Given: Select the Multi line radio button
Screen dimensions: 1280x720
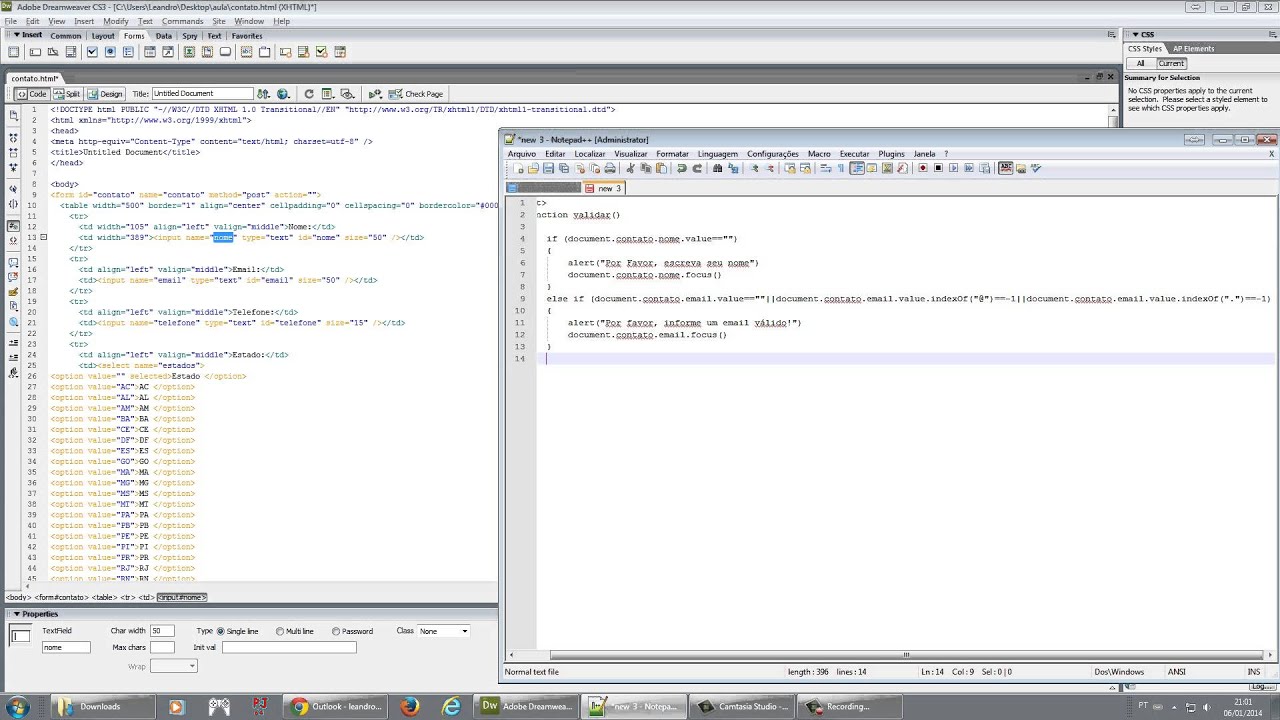Looking at the screenshot, I should pyautogui.click(x=280, y=632).
